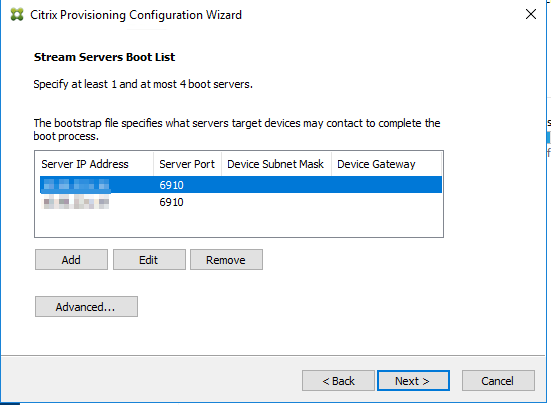Screen dimensions: 551x405
Task: Go back with the < Back button
Action: pyautogui.click(x=338, y=381)
